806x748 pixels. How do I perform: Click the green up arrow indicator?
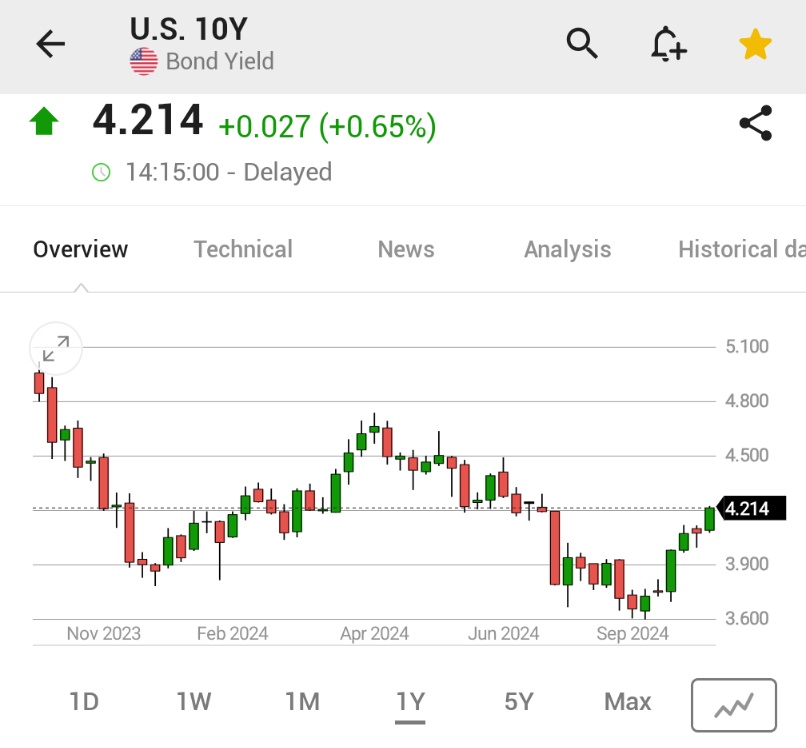pos(42,120)
